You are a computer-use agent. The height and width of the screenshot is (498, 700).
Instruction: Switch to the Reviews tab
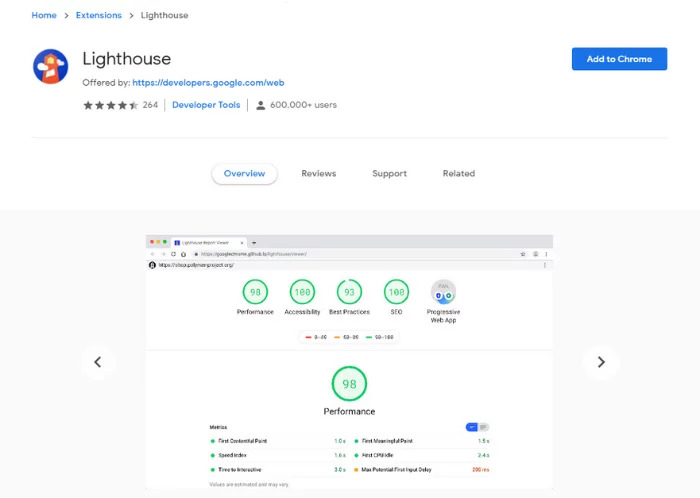tap(318, 173)
